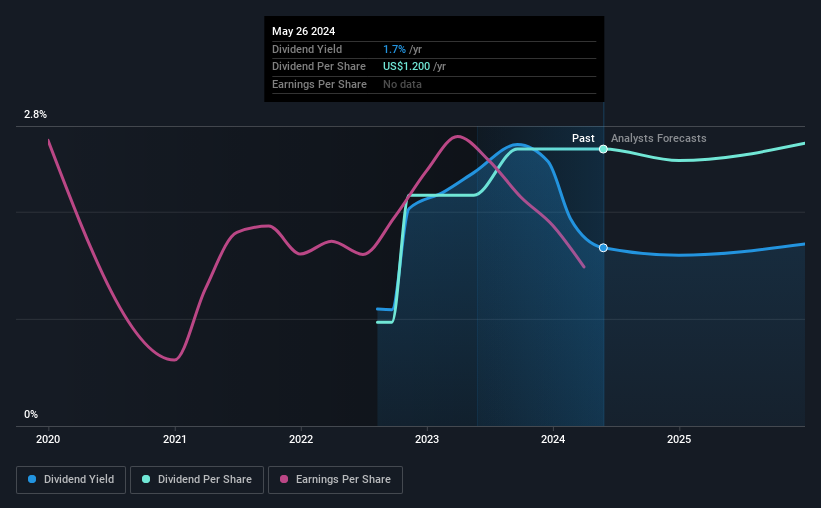
Task: Select the 2020 label on the time axis
Action: coord(48,439)
